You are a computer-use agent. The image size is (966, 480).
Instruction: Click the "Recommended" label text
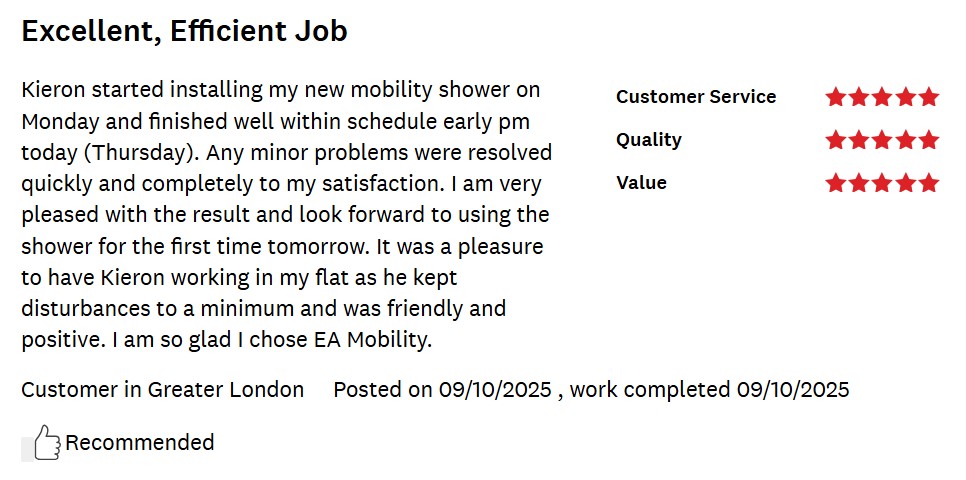(140, 442)
